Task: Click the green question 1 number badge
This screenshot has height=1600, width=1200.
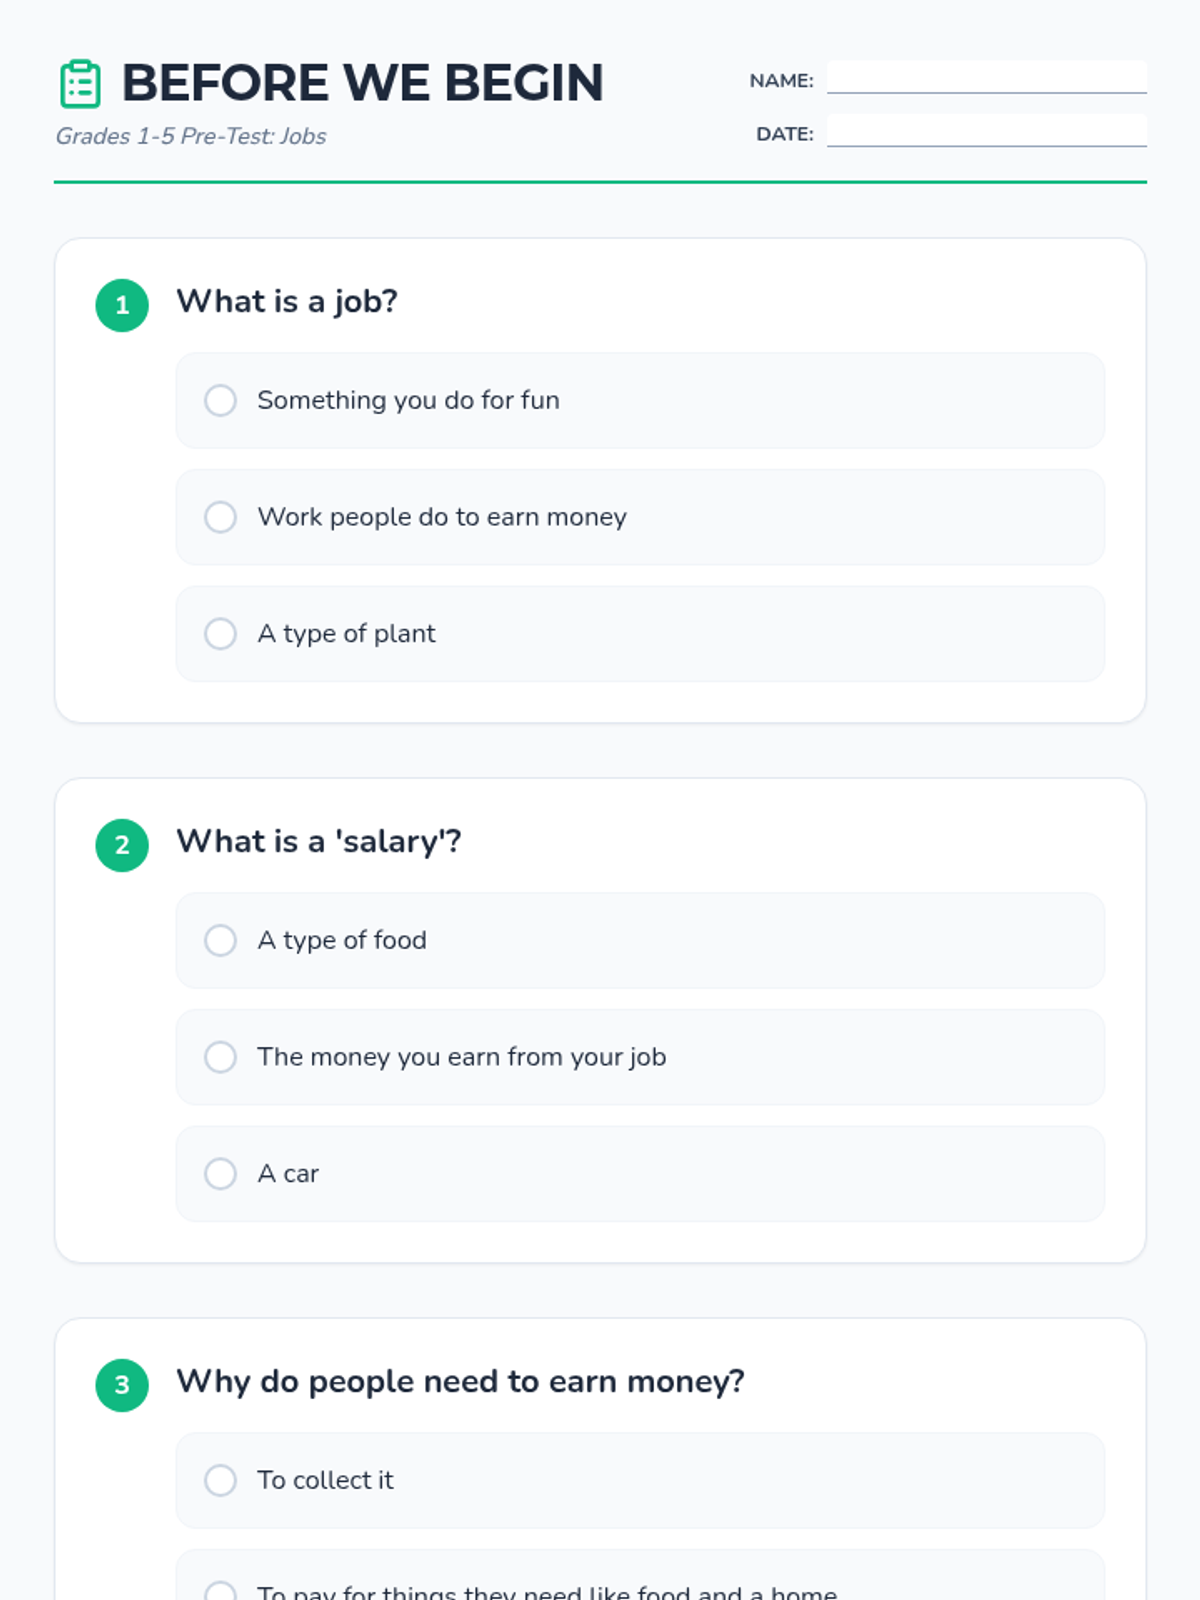Action: coord(122,305)
